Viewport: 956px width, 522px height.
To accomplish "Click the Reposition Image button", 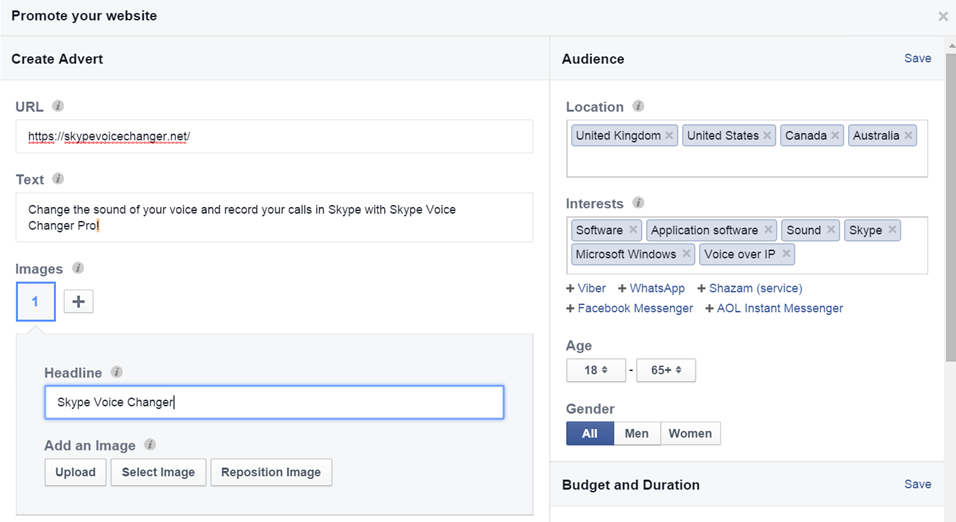I will click(271, 472).
